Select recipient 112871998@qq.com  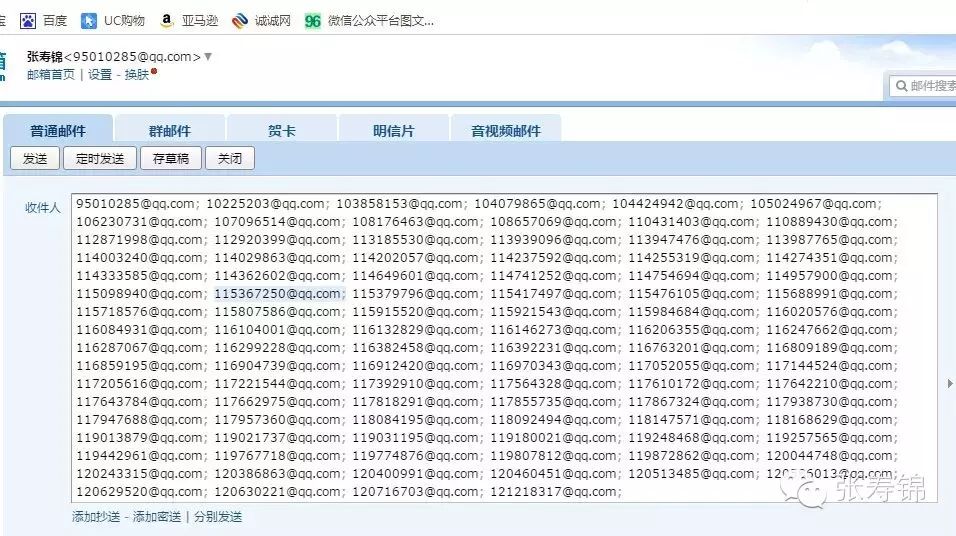pyautogui.click(x=140, y=240)
